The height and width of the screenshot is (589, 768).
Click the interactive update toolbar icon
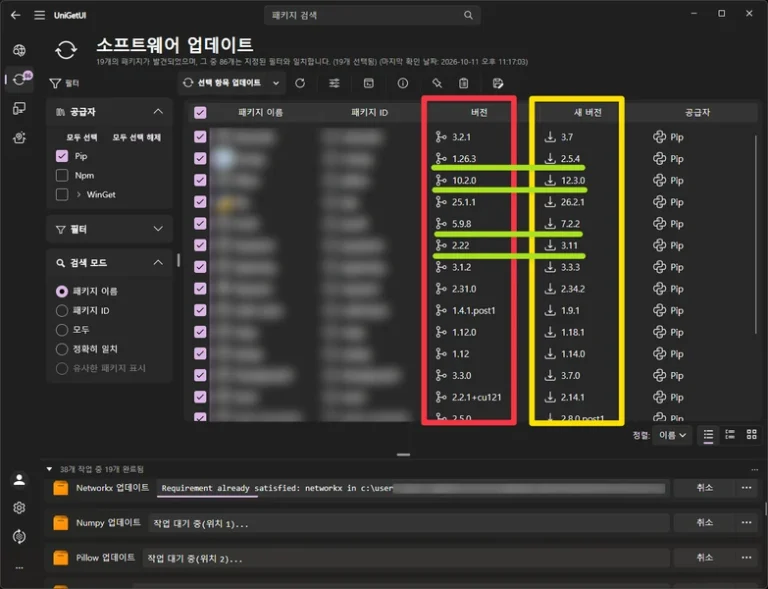369,83
